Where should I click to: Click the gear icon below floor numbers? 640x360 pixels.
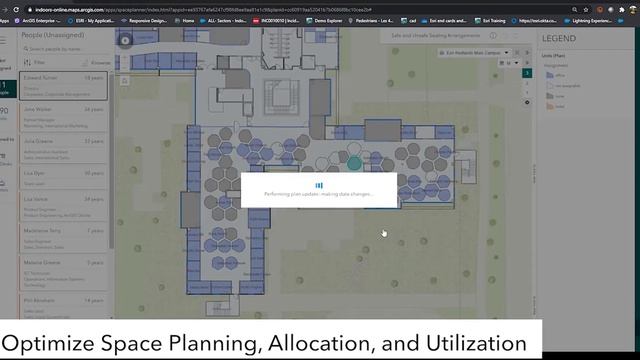click(x=527, y=102)
